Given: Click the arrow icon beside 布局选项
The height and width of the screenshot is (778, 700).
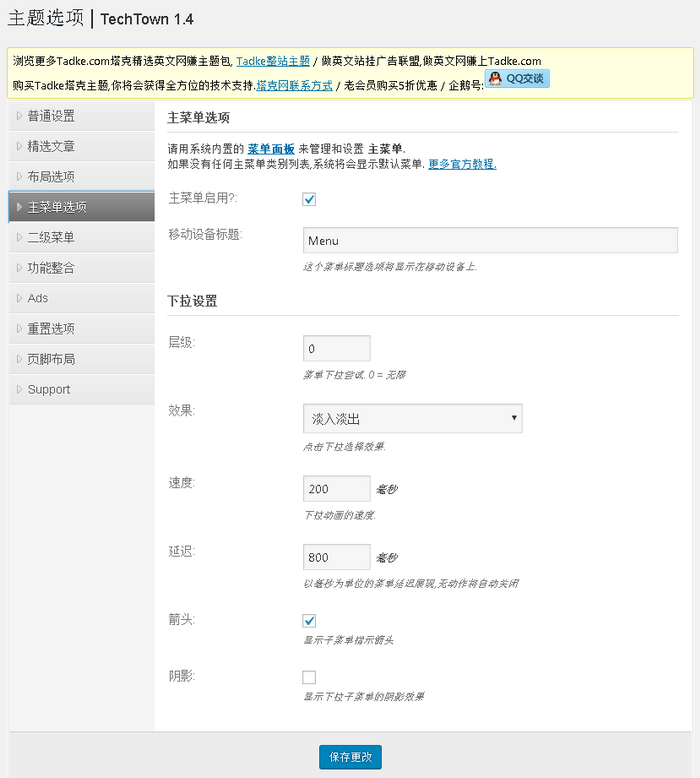Looking at the screenshot, I should pyautogui.click(x=19, y=177).
